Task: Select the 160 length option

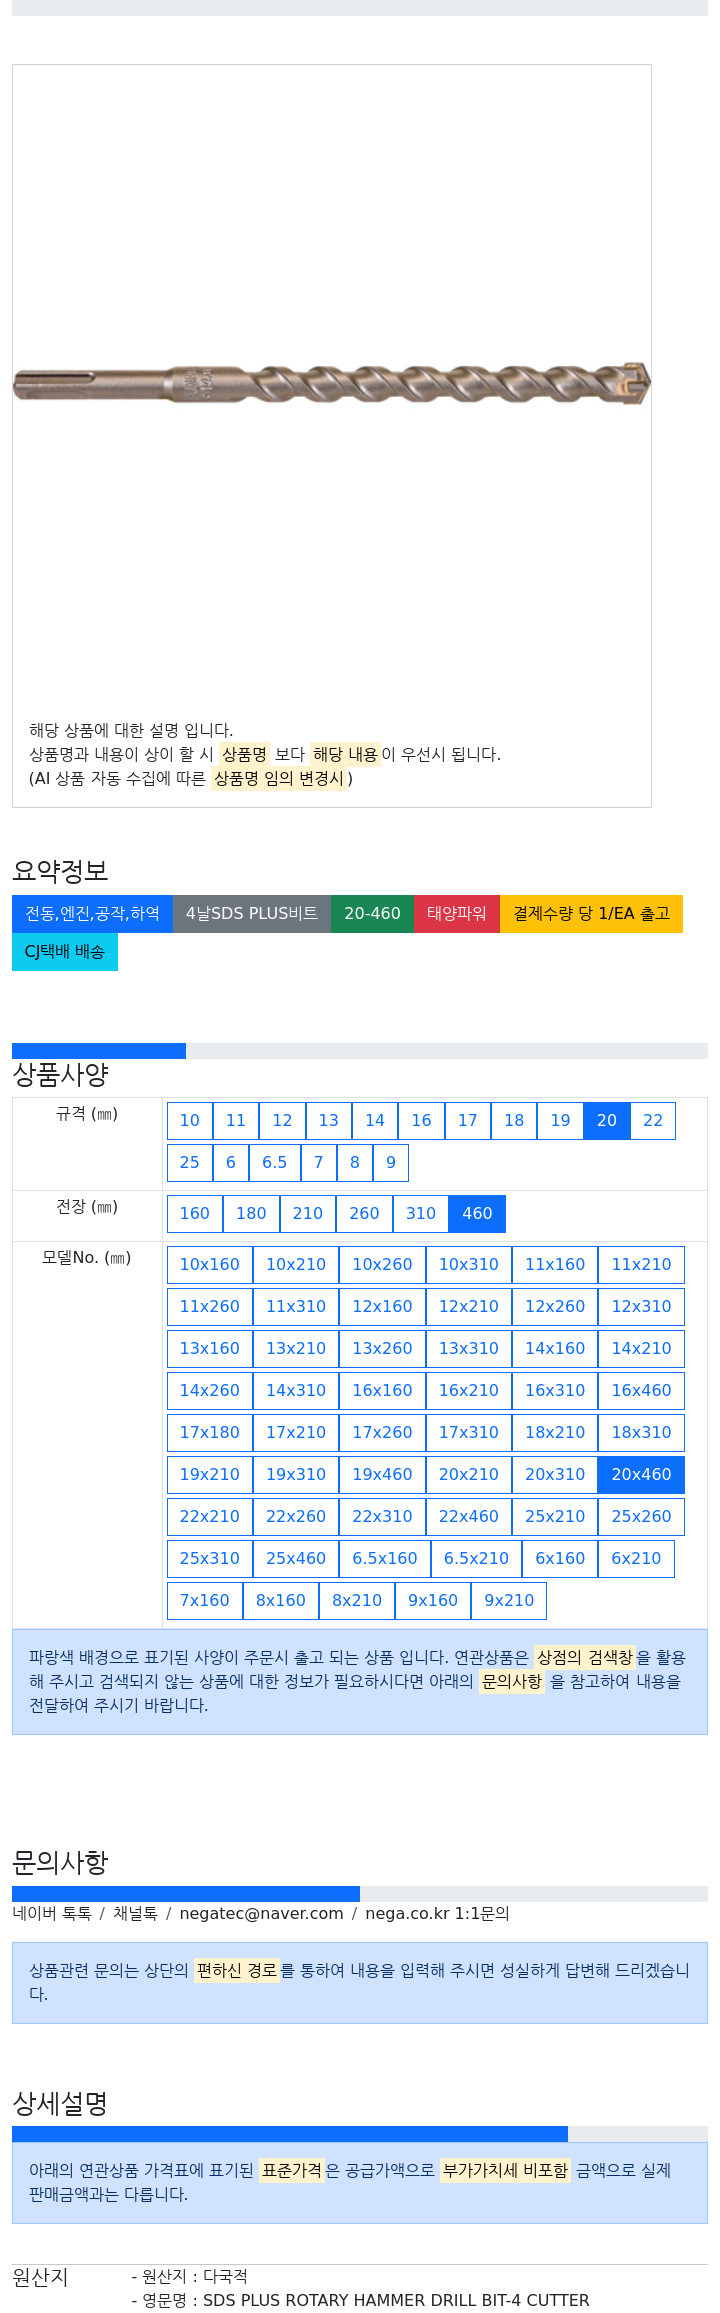Action: tap(194, 1214)
